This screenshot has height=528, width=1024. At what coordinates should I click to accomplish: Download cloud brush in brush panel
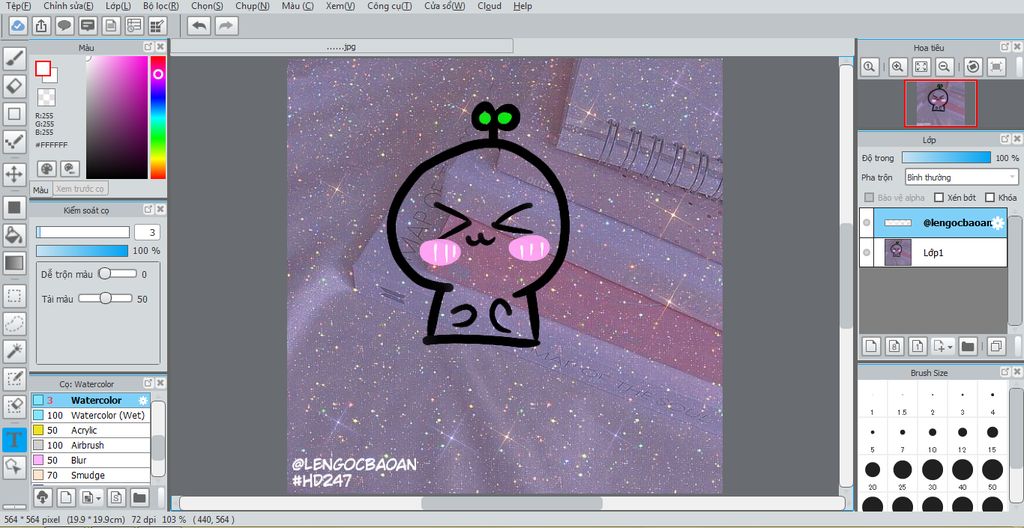tap(42, 497)
